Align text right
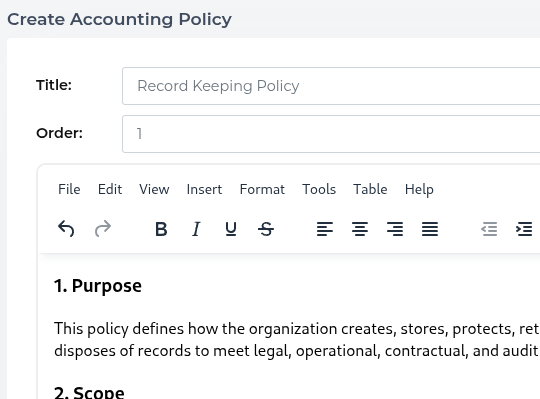This screenshot has width=540, height=399. click(395, 229)
